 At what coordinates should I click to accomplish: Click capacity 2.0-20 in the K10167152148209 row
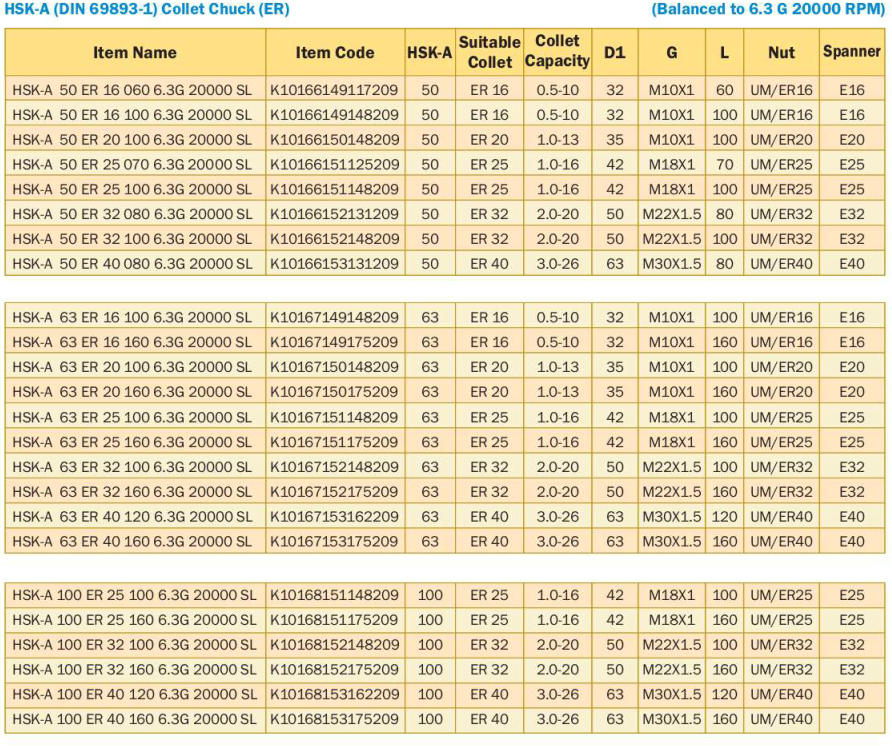[557, 467]
